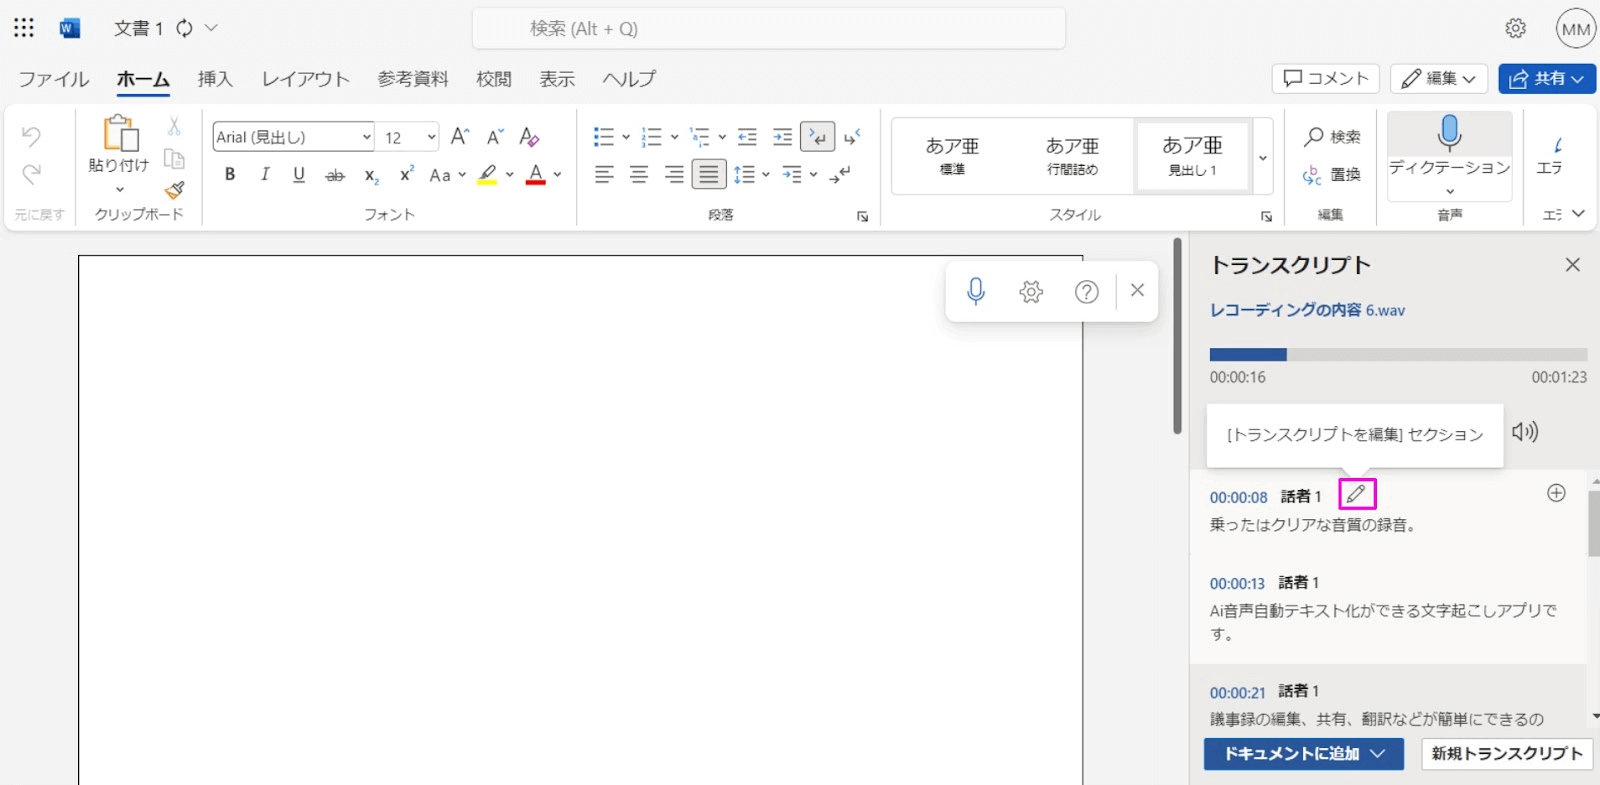
Task: Switch to ホーム tab
Action: point(143,79)
